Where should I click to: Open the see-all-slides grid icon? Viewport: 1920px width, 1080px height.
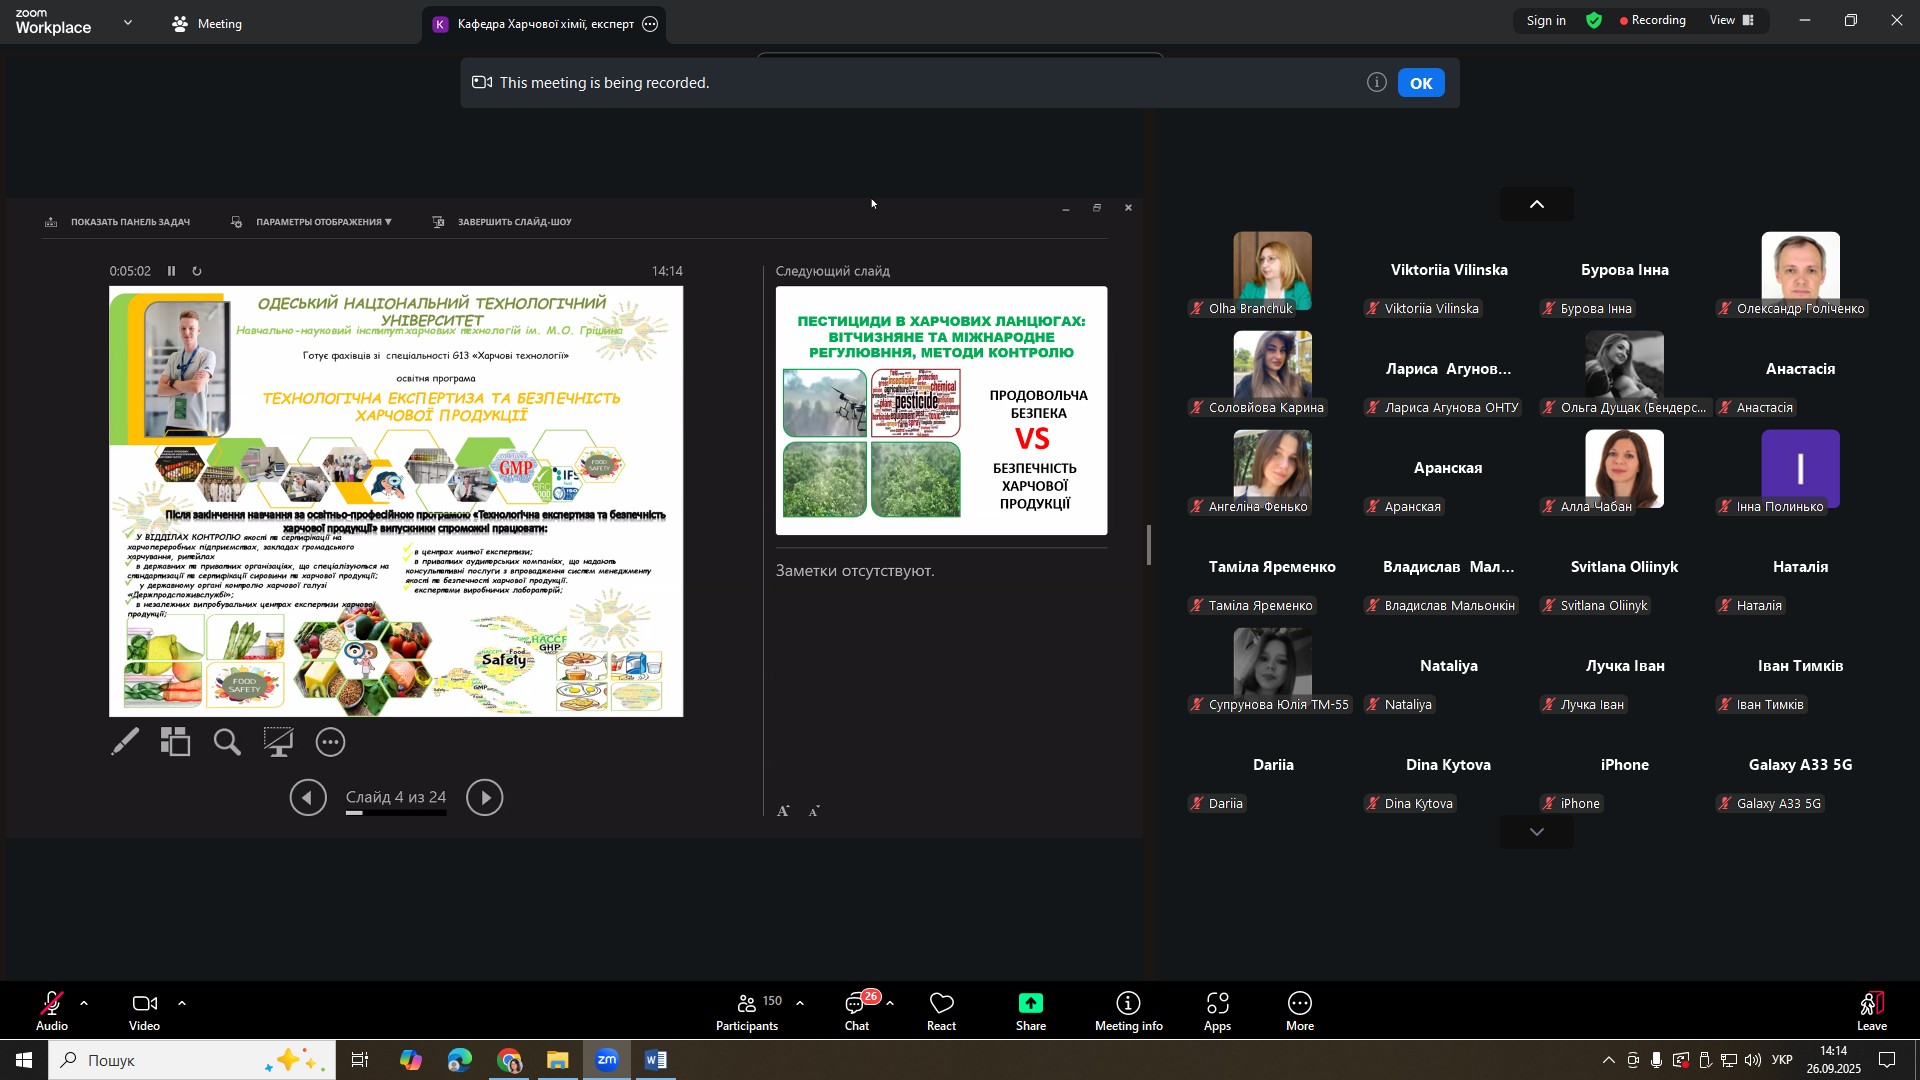176,742
